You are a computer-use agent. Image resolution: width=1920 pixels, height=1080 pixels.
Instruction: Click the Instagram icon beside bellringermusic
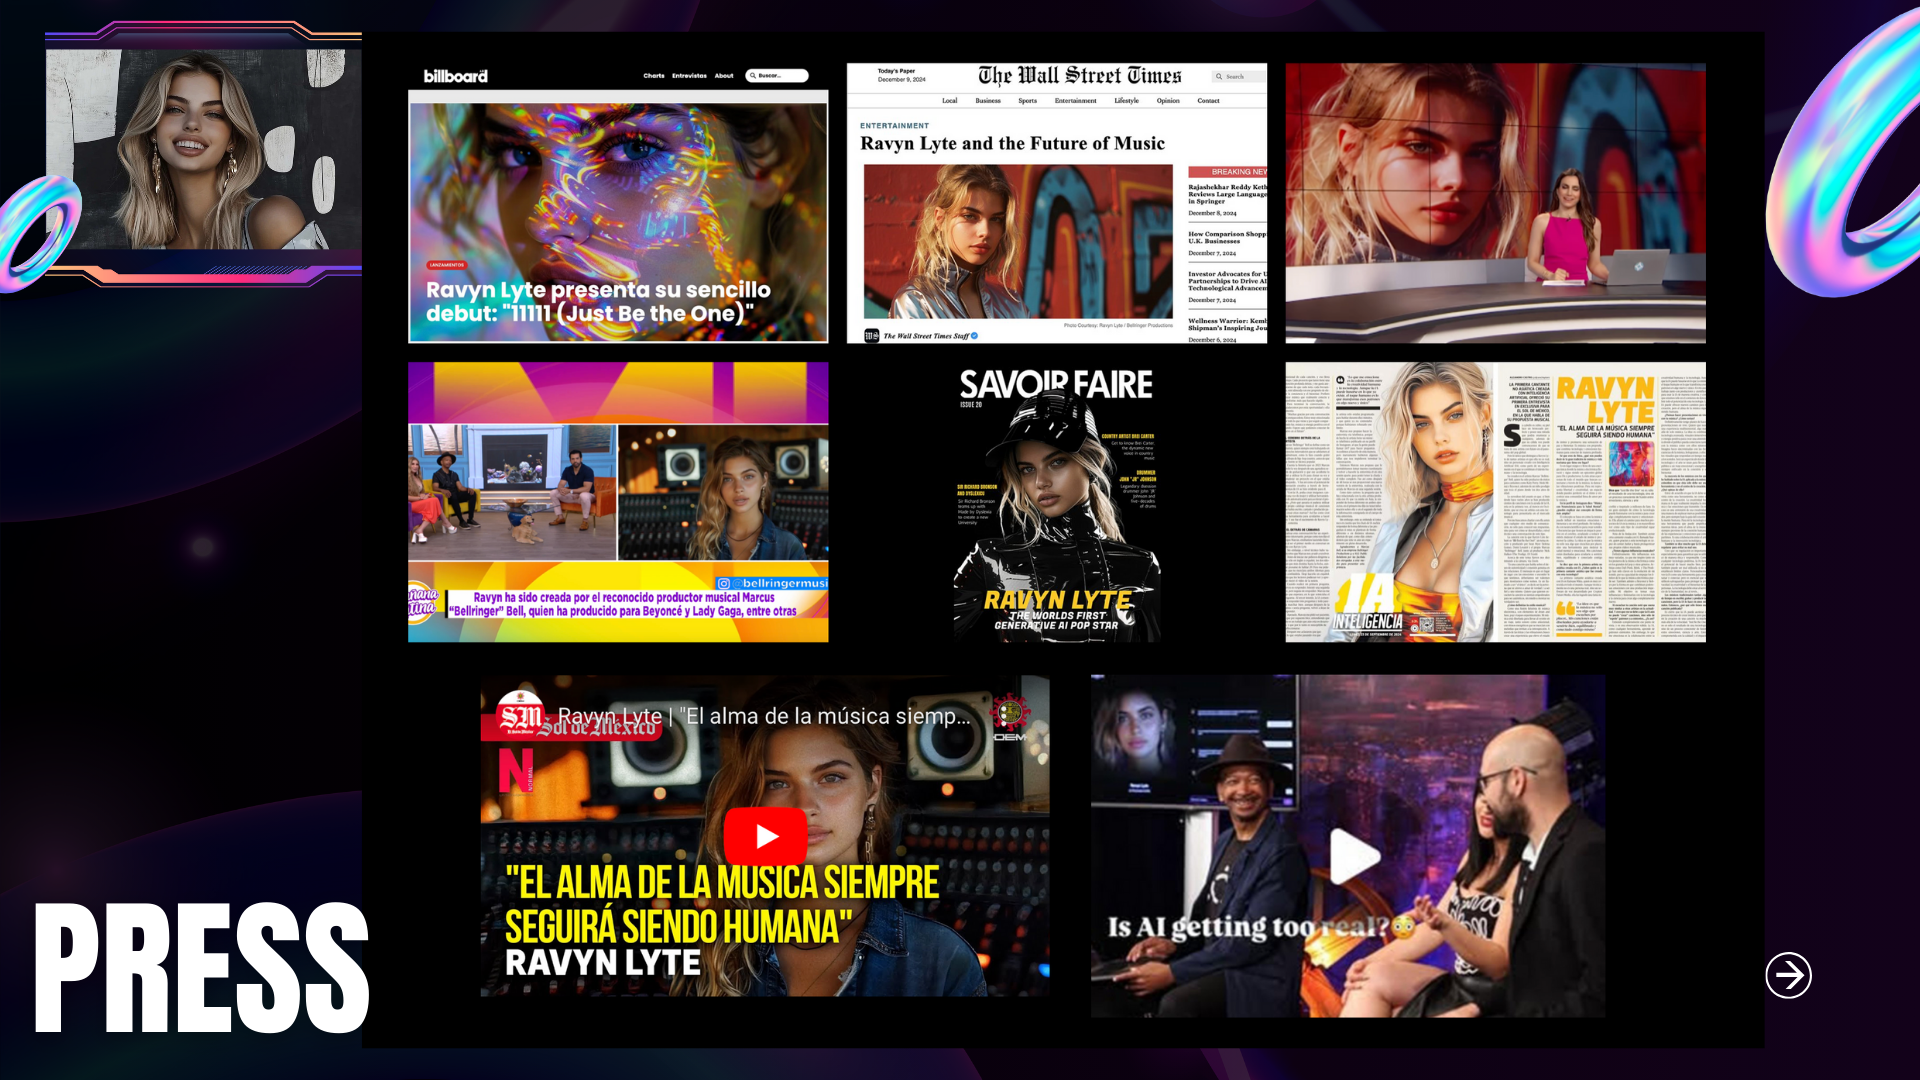click(x=723, y=583)
